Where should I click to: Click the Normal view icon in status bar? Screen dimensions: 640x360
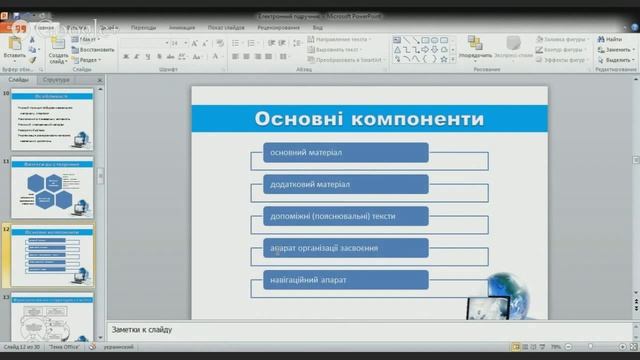coord(516,347)
